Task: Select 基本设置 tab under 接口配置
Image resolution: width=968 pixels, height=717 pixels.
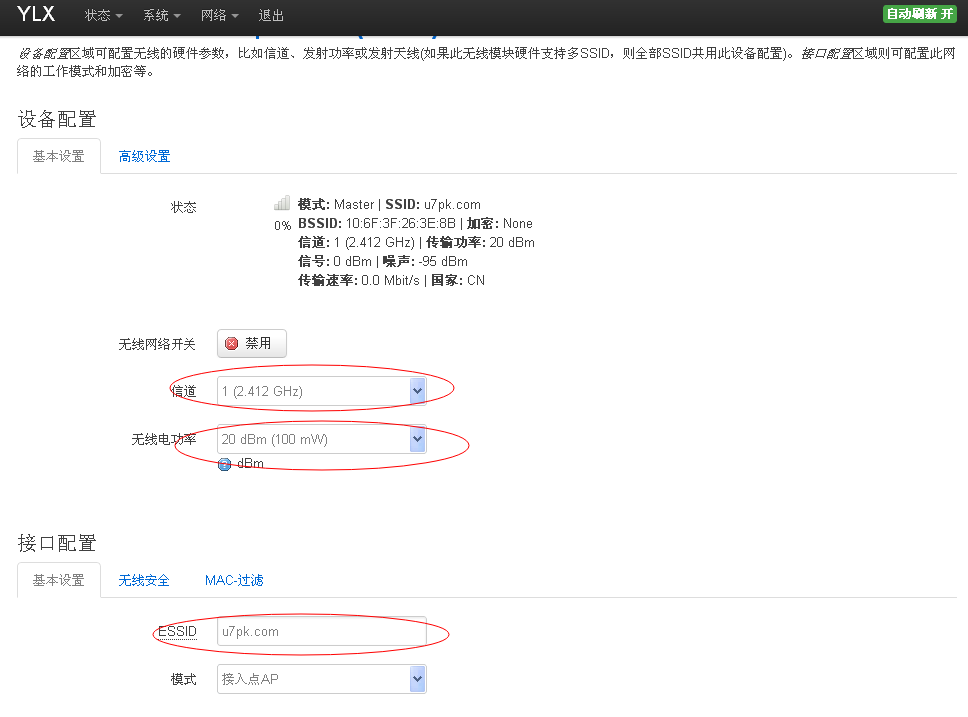Action: coord(59,581)
